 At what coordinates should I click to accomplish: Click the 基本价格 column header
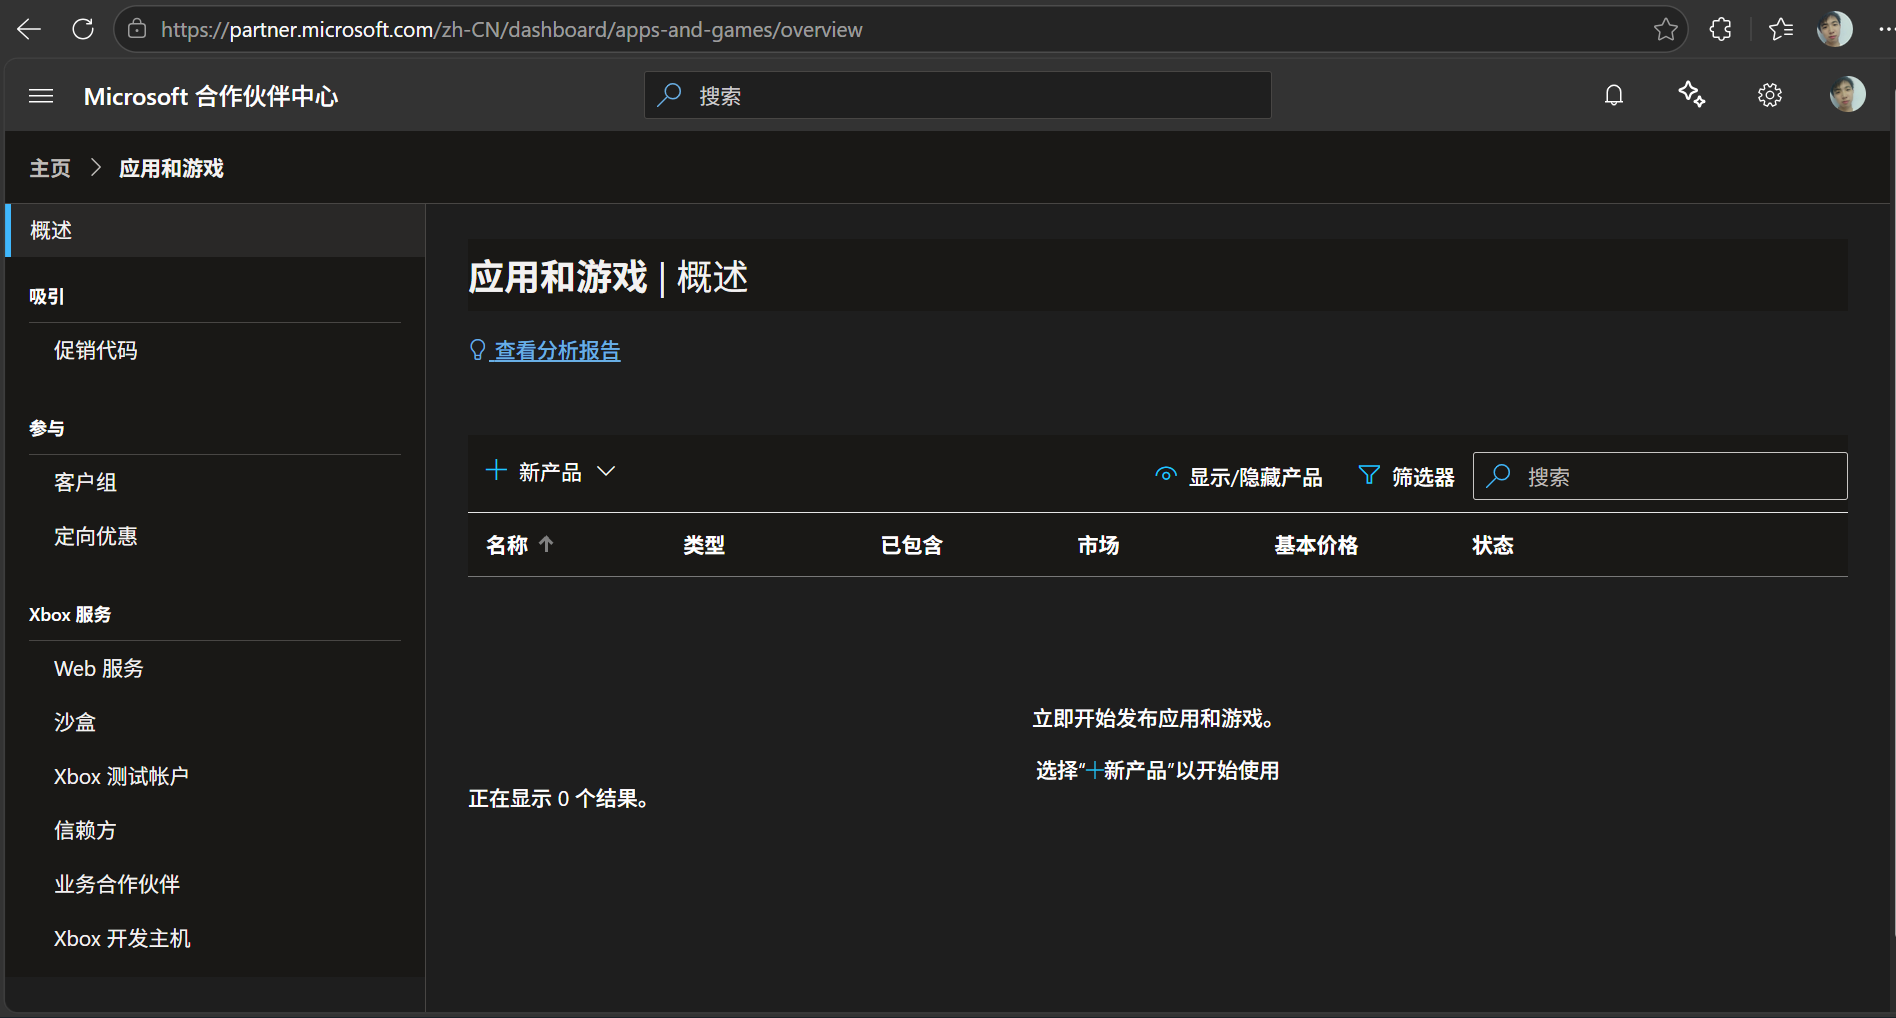[1316, 545]
